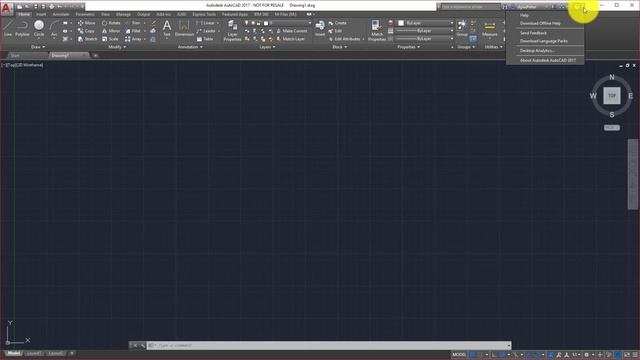Expand the Layers panel
The width and height of the screenshot is (640, 360).
[x=267, y=47]
